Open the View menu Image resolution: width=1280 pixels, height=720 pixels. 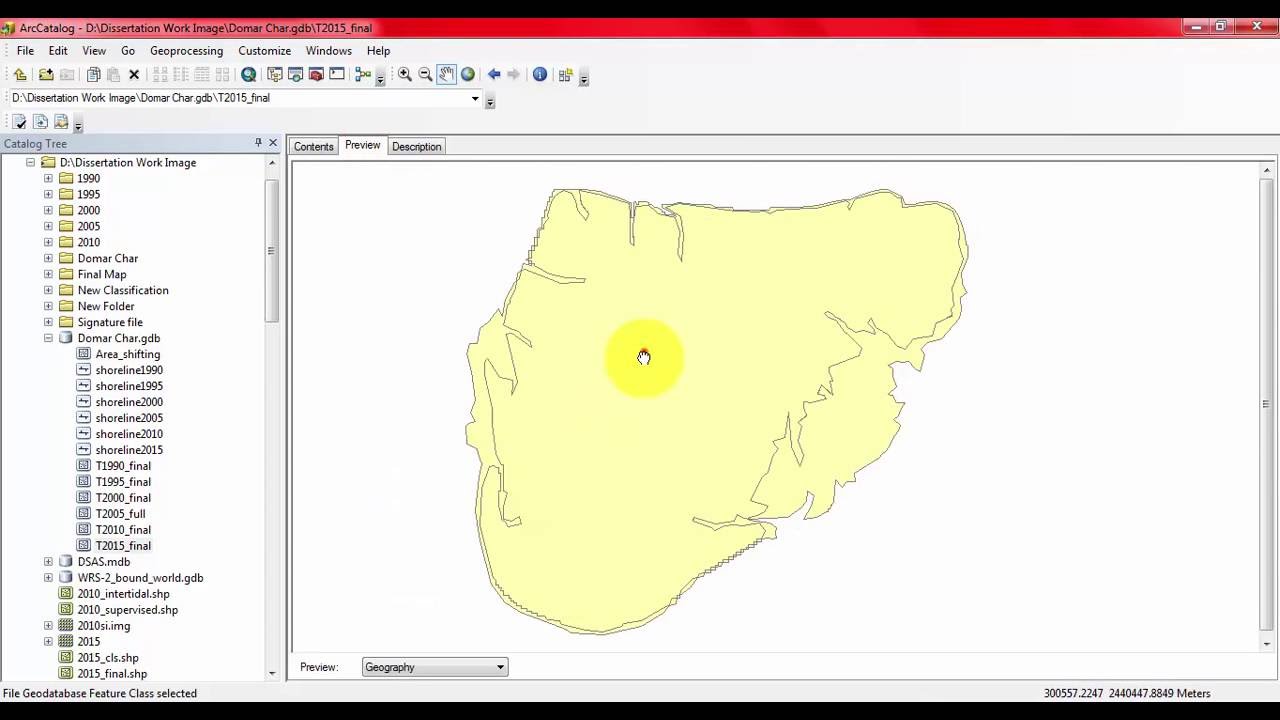[x=94, y=50]
